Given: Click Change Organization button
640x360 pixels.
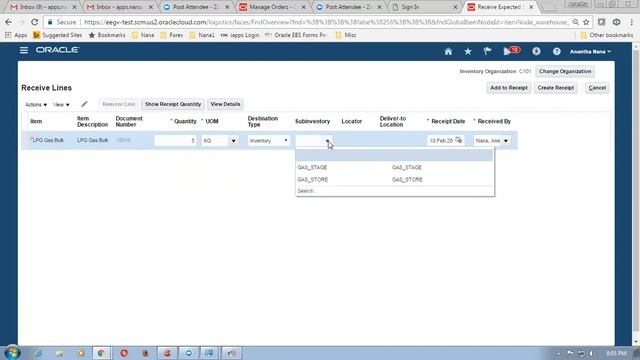Looking at the screenshot, I should (565, 71).
